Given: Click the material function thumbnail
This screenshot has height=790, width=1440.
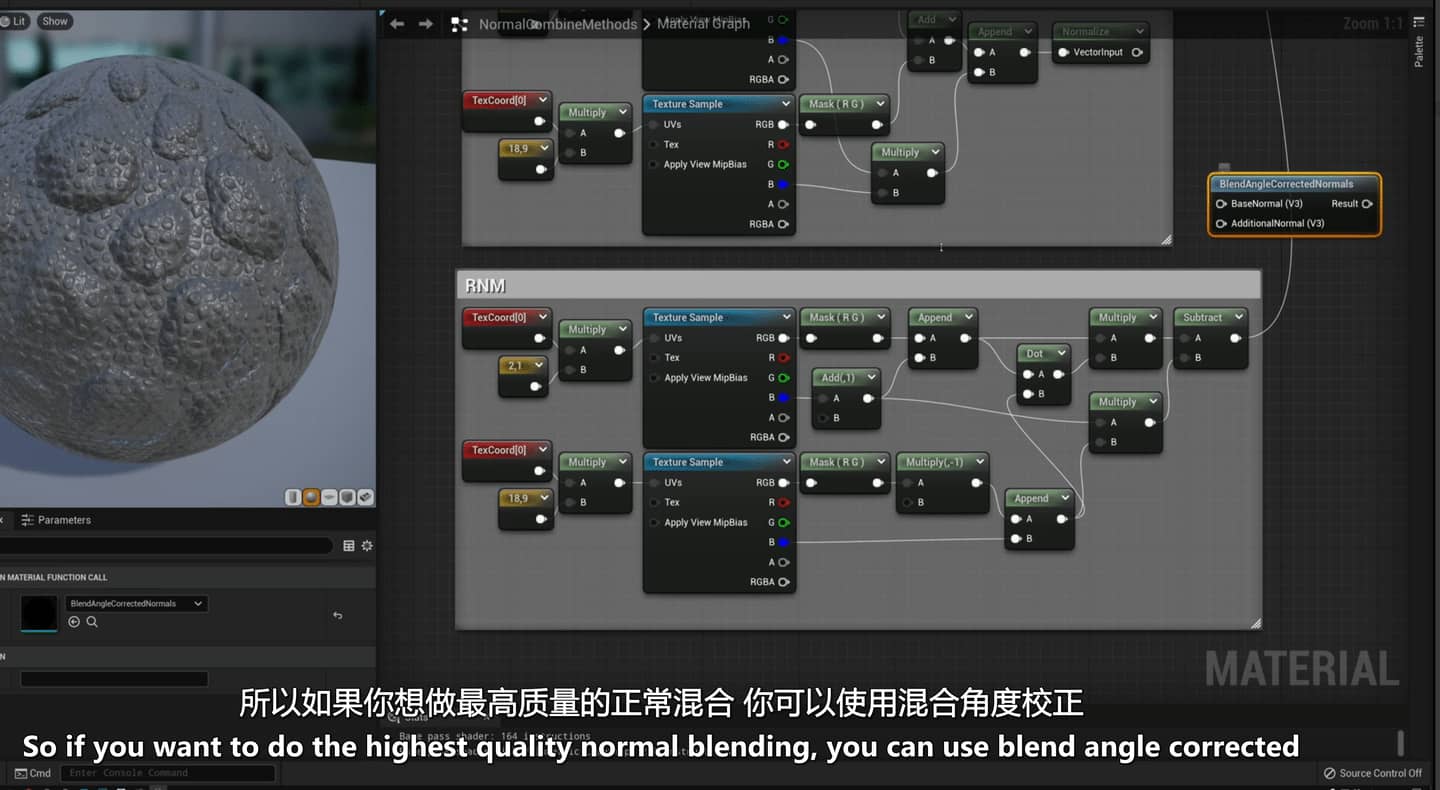Looking at the screenshot, I should coord(39,613).
